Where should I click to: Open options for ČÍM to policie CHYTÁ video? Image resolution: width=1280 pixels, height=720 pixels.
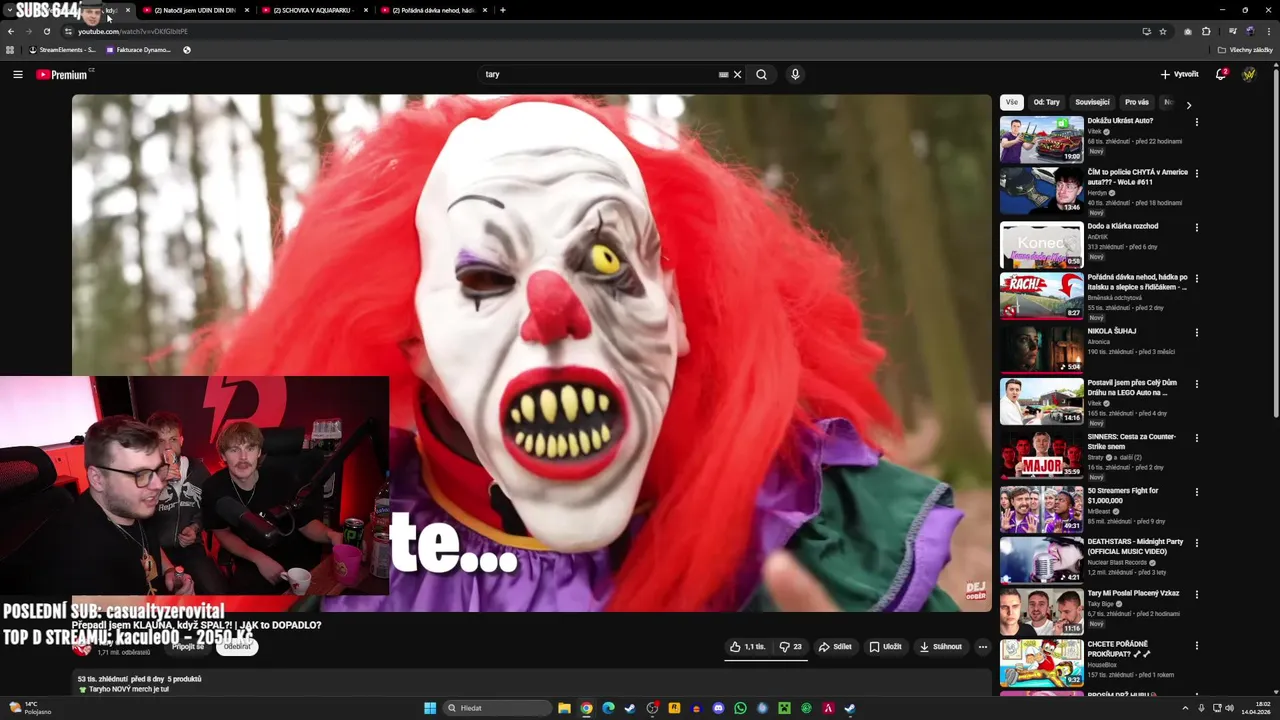click(1197, 174)
